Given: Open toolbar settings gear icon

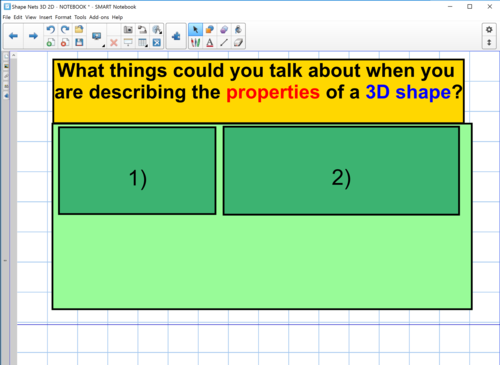Looking at the screenshot, I should coord(489,30).
